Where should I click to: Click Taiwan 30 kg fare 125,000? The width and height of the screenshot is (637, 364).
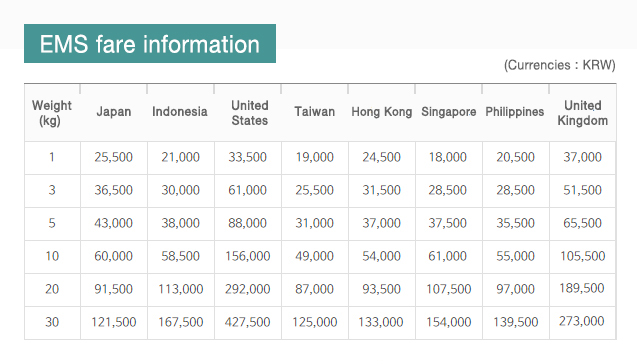(x=314, y=322)
